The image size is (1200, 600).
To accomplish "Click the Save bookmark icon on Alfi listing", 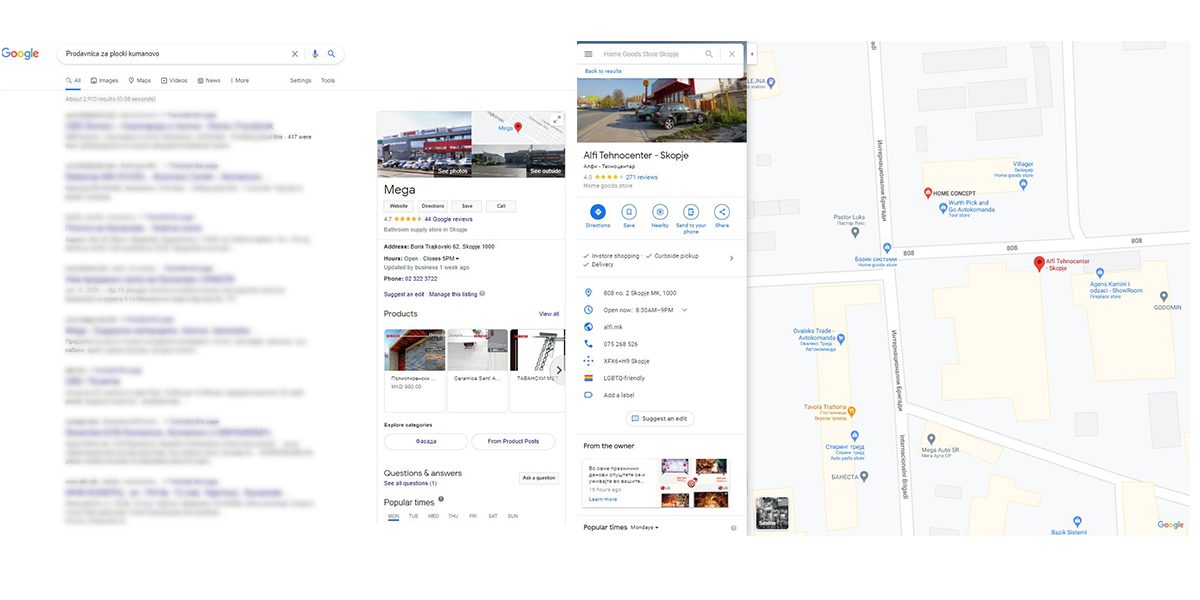I will pyautogui.click(x=628, y=212).
